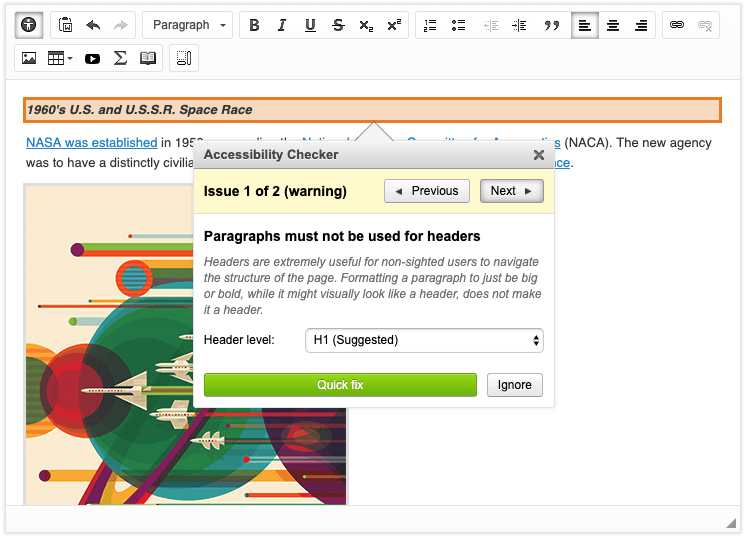Click the 'Accessibility Checker' dialog title
Image resolution: width=745 pixels, height=537 pixels.
pos(271,154)
